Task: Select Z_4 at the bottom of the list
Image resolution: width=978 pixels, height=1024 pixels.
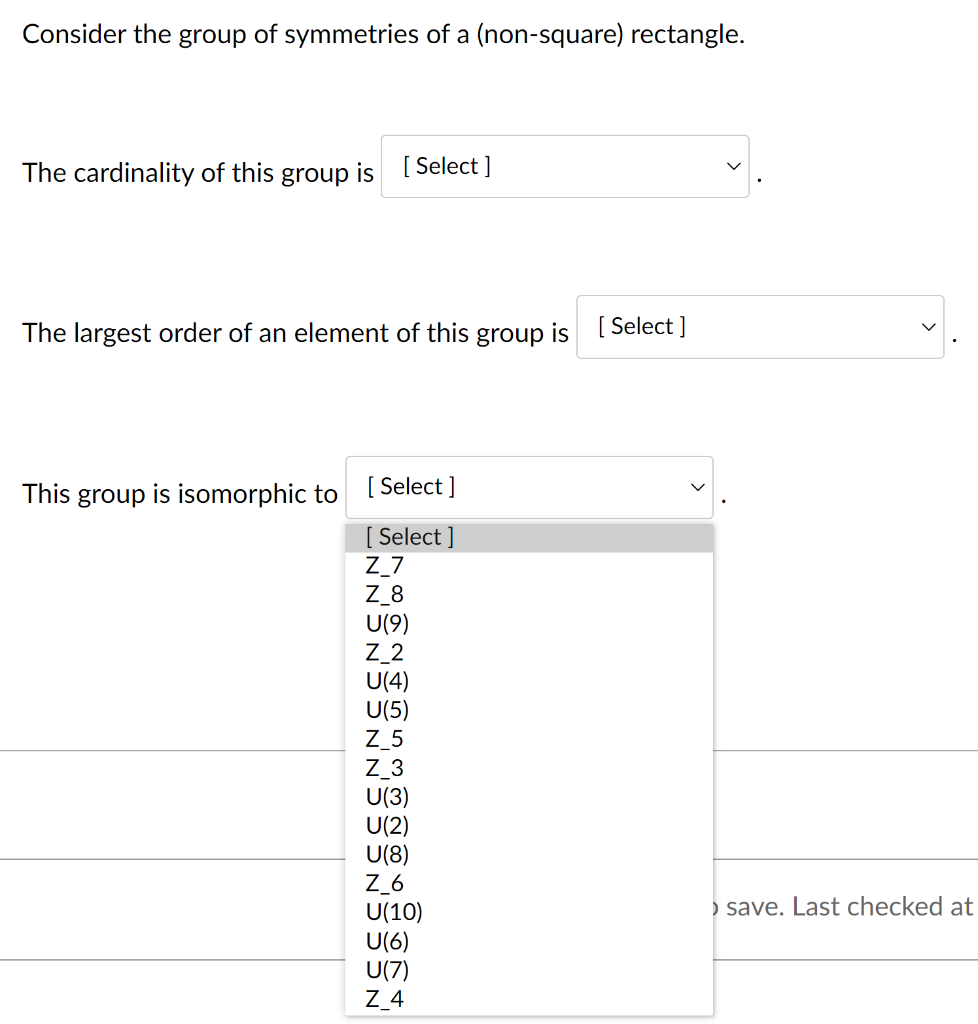Action: pos(385,998)
